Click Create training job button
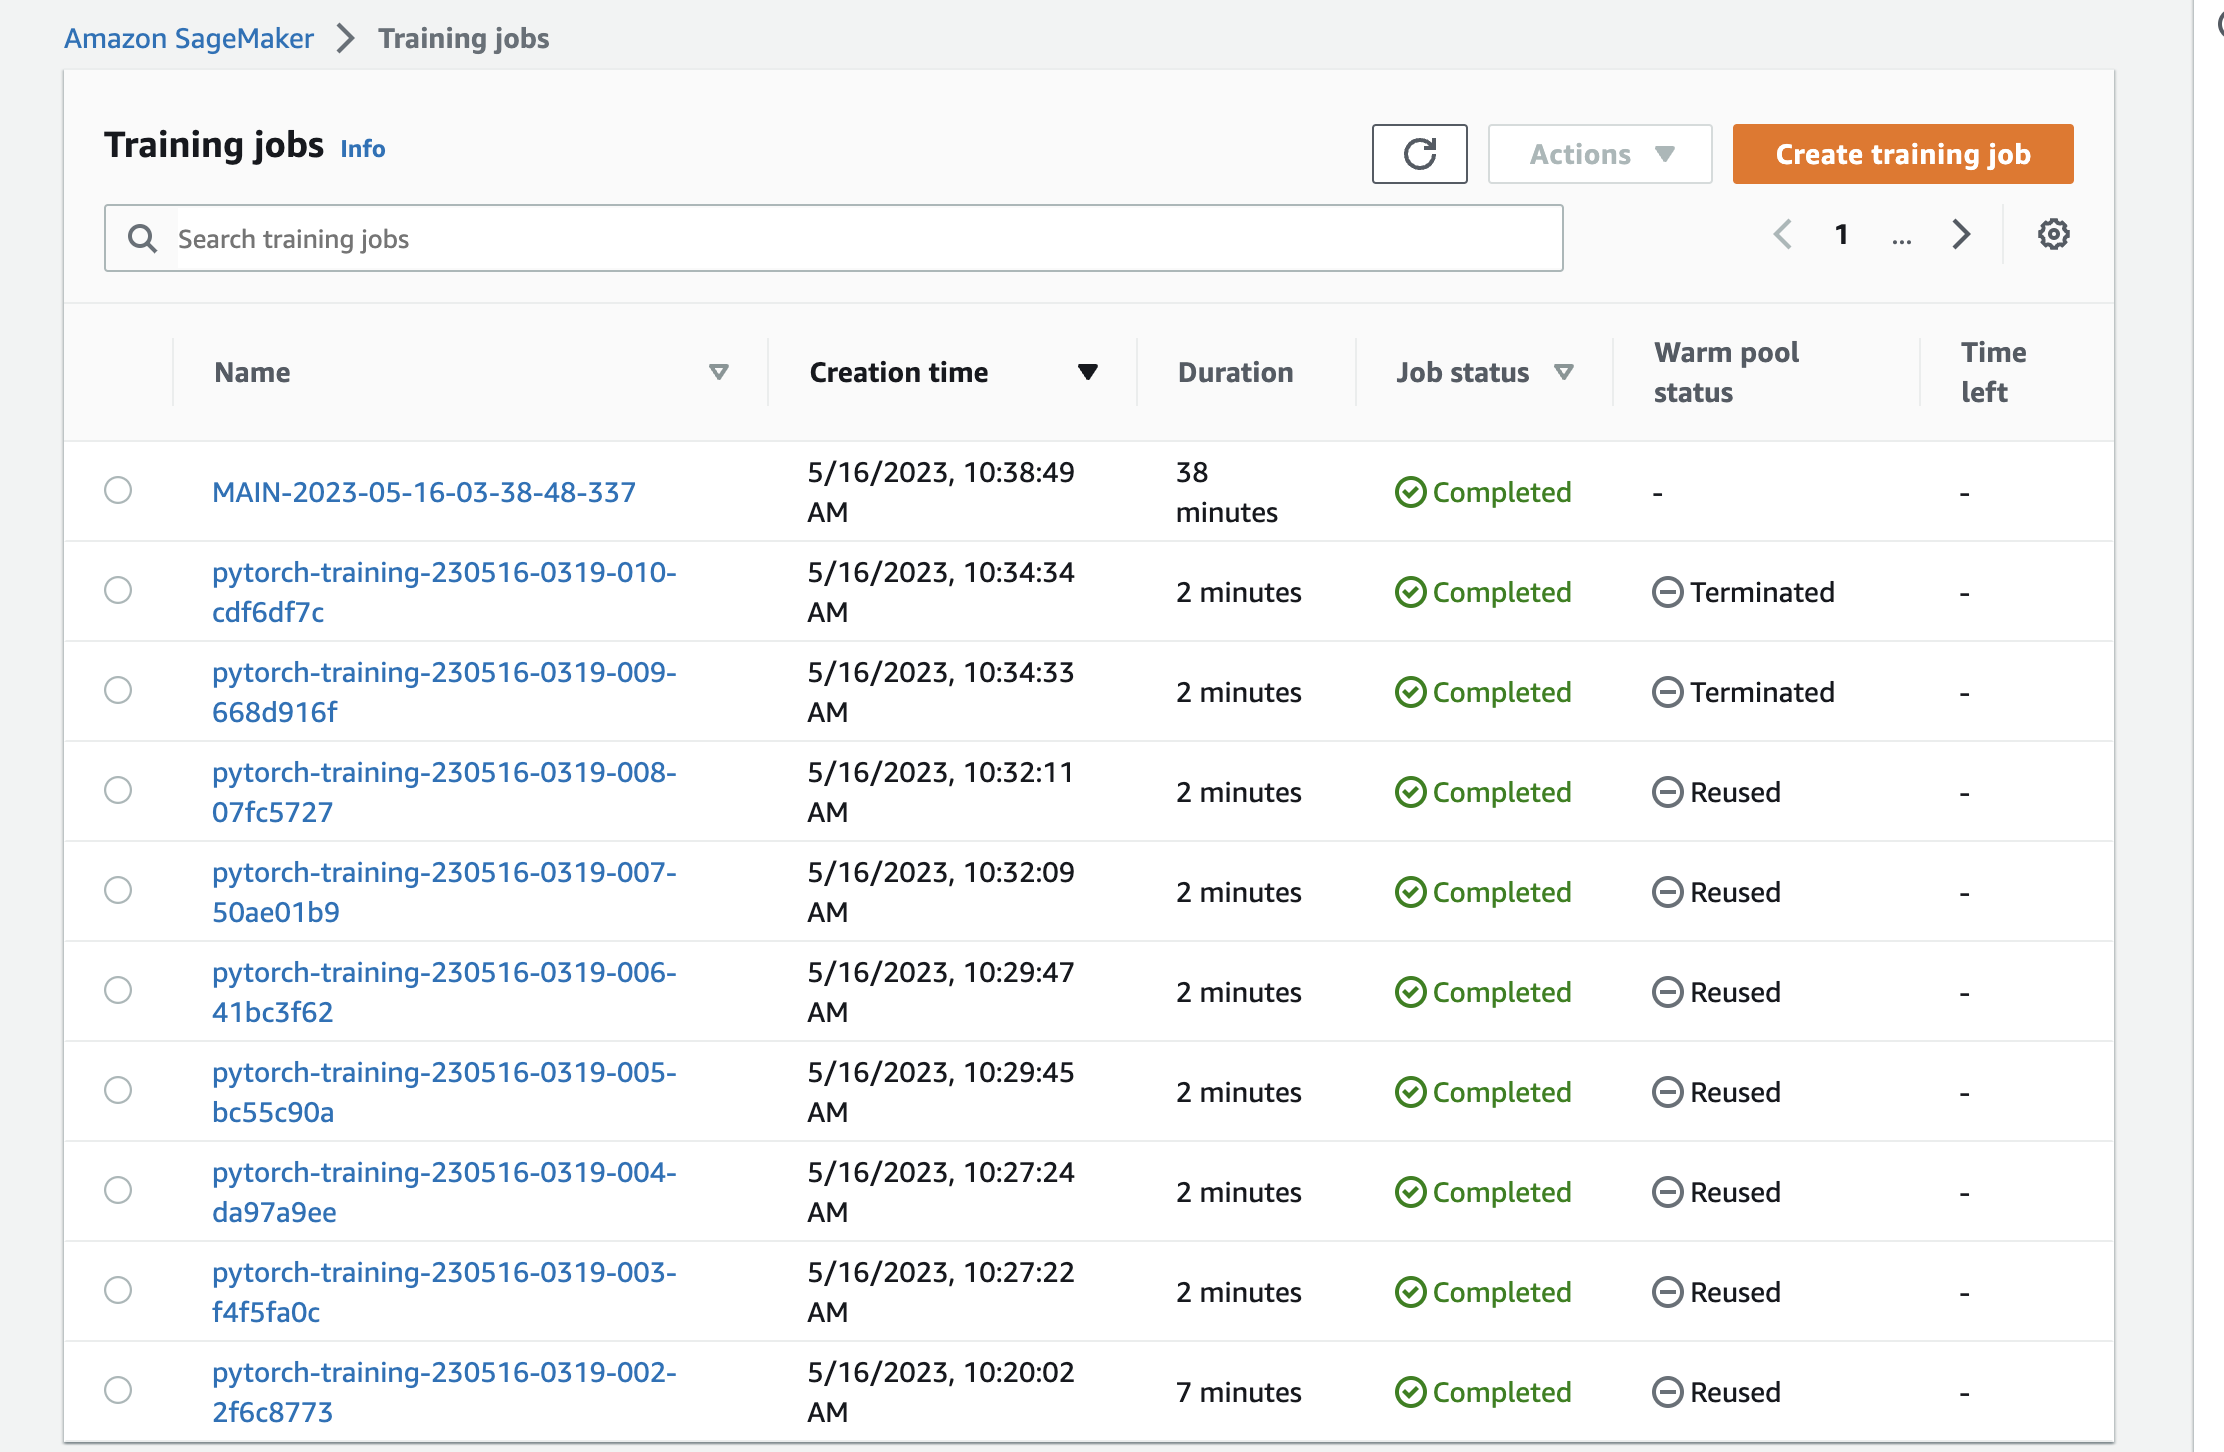Screen dimensions: 2224x1452 (1902, 154)
